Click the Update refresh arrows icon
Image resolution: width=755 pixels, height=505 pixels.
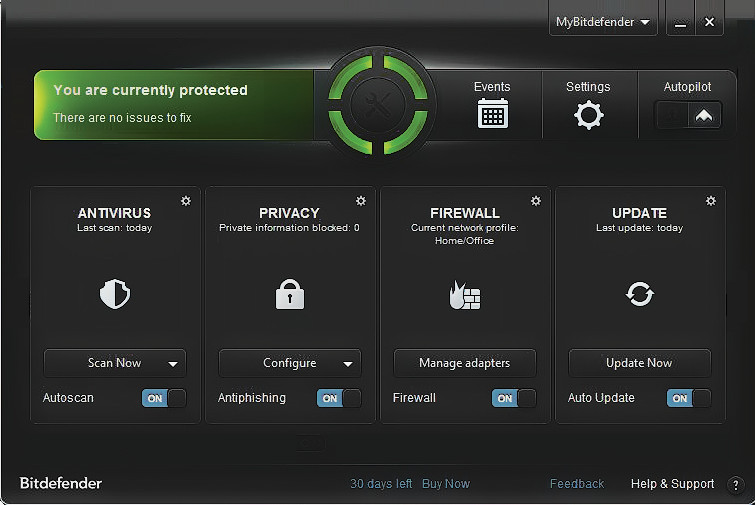639,294
